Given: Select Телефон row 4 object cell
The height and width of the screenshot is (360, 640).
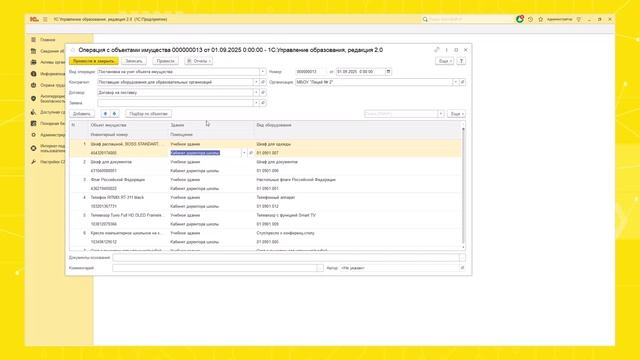Looking at the screenshot, I should point(129,198).
